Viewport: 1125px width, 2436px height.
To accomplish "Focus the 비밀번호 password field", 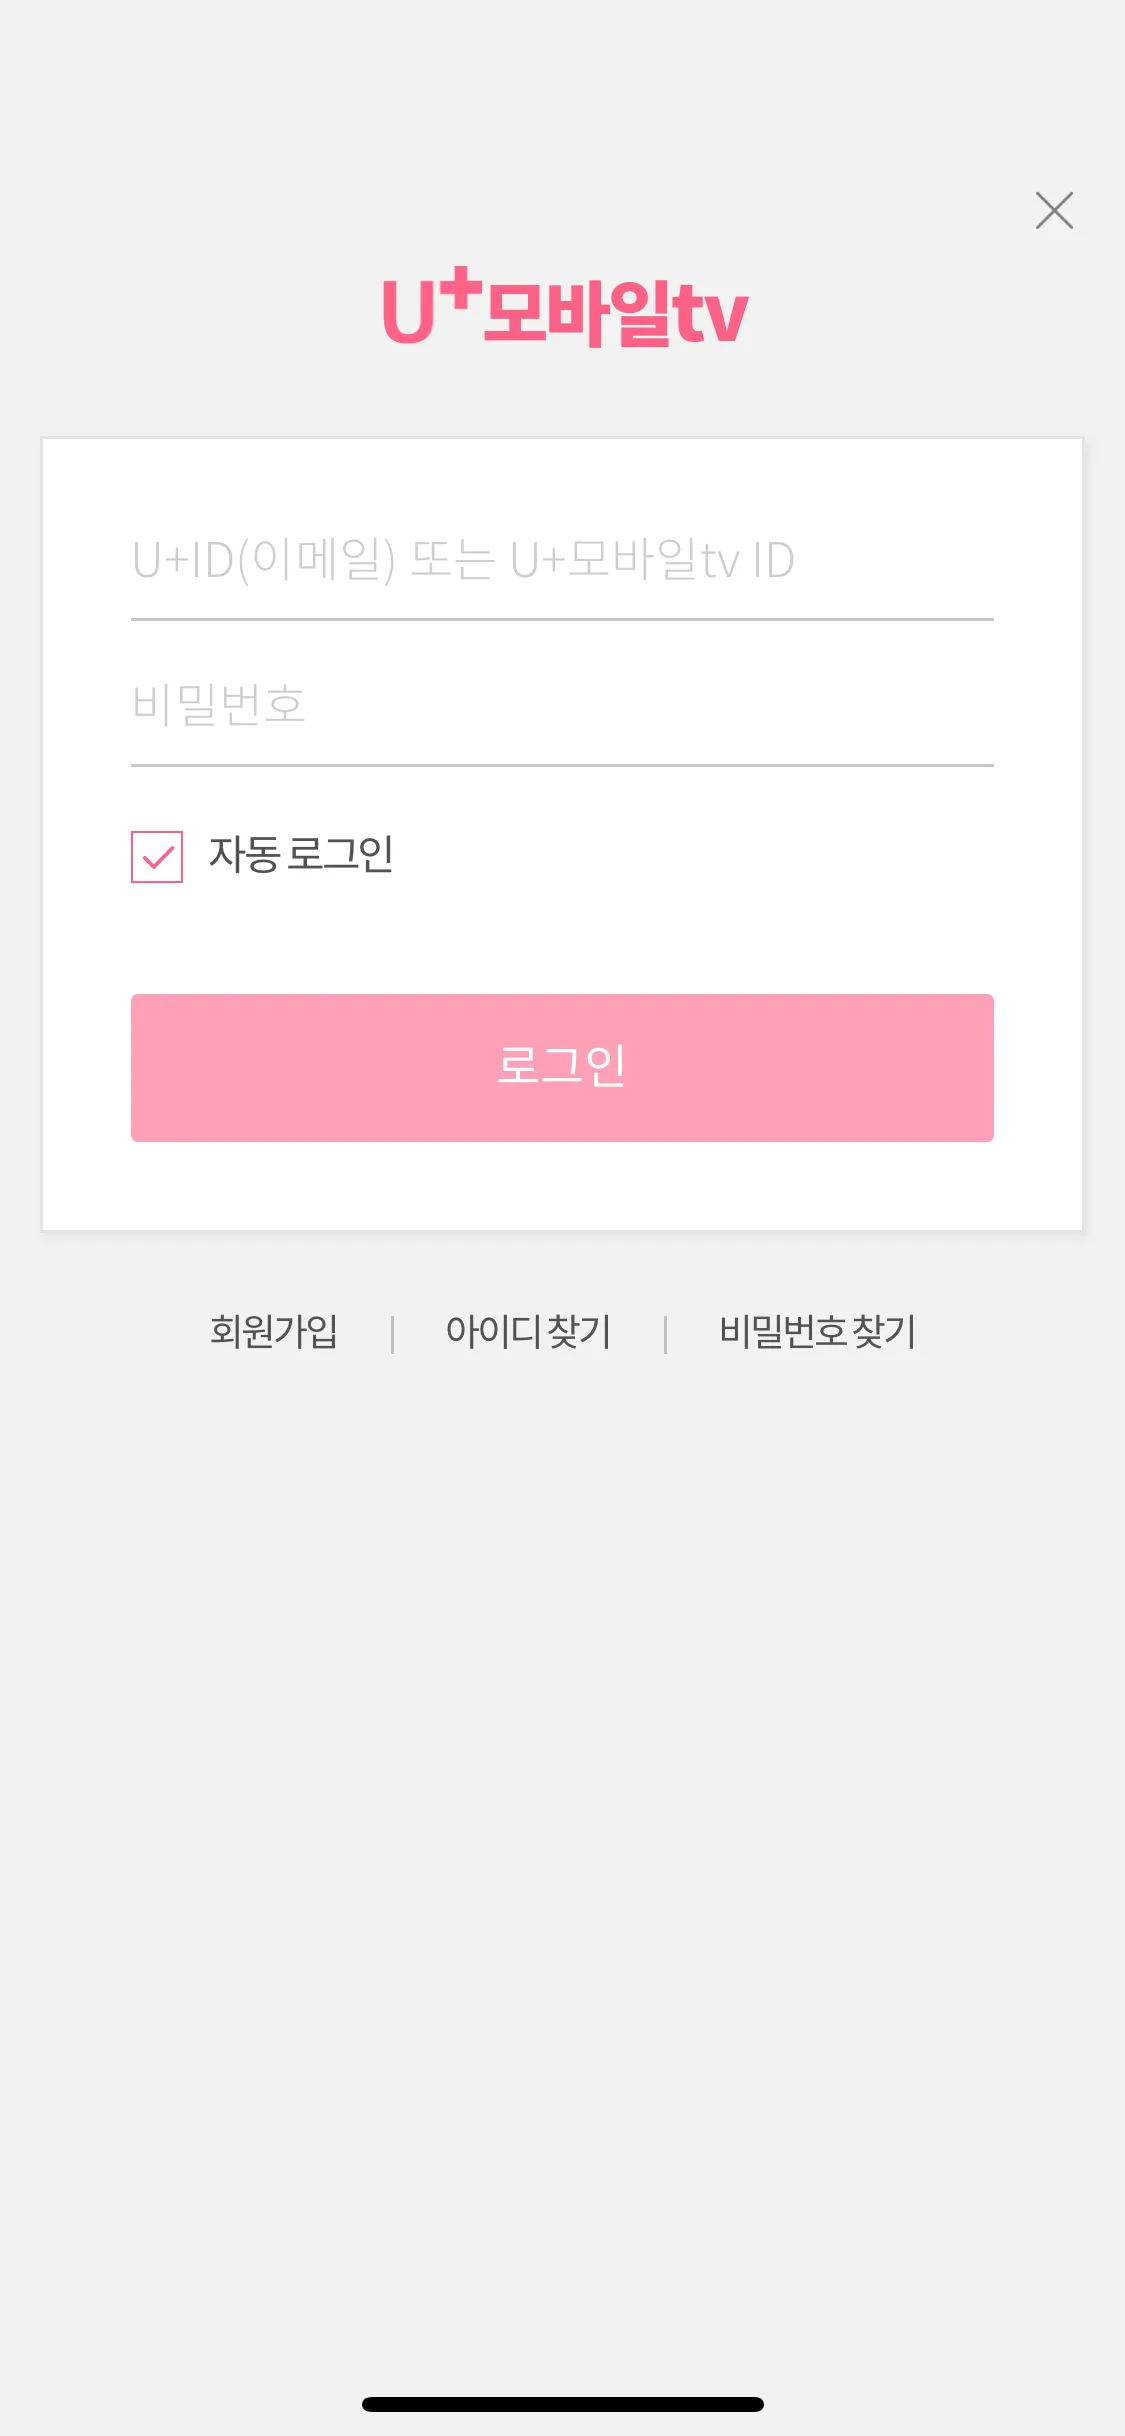I will tap(562, 706).
